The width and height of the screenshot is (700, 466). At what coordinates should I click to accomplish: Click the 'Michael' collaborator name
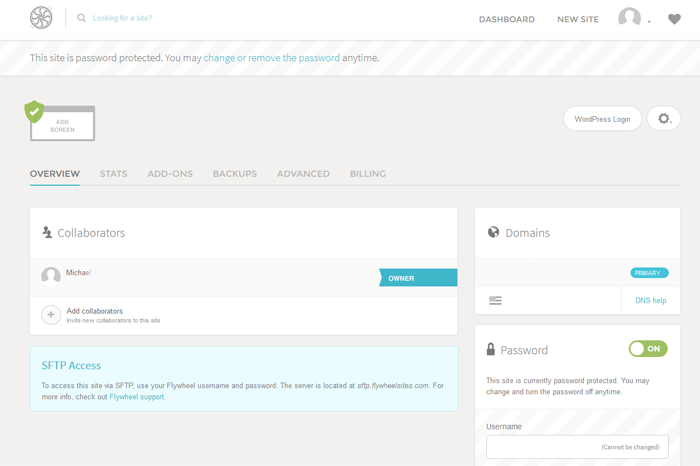[x=79, y=272]
